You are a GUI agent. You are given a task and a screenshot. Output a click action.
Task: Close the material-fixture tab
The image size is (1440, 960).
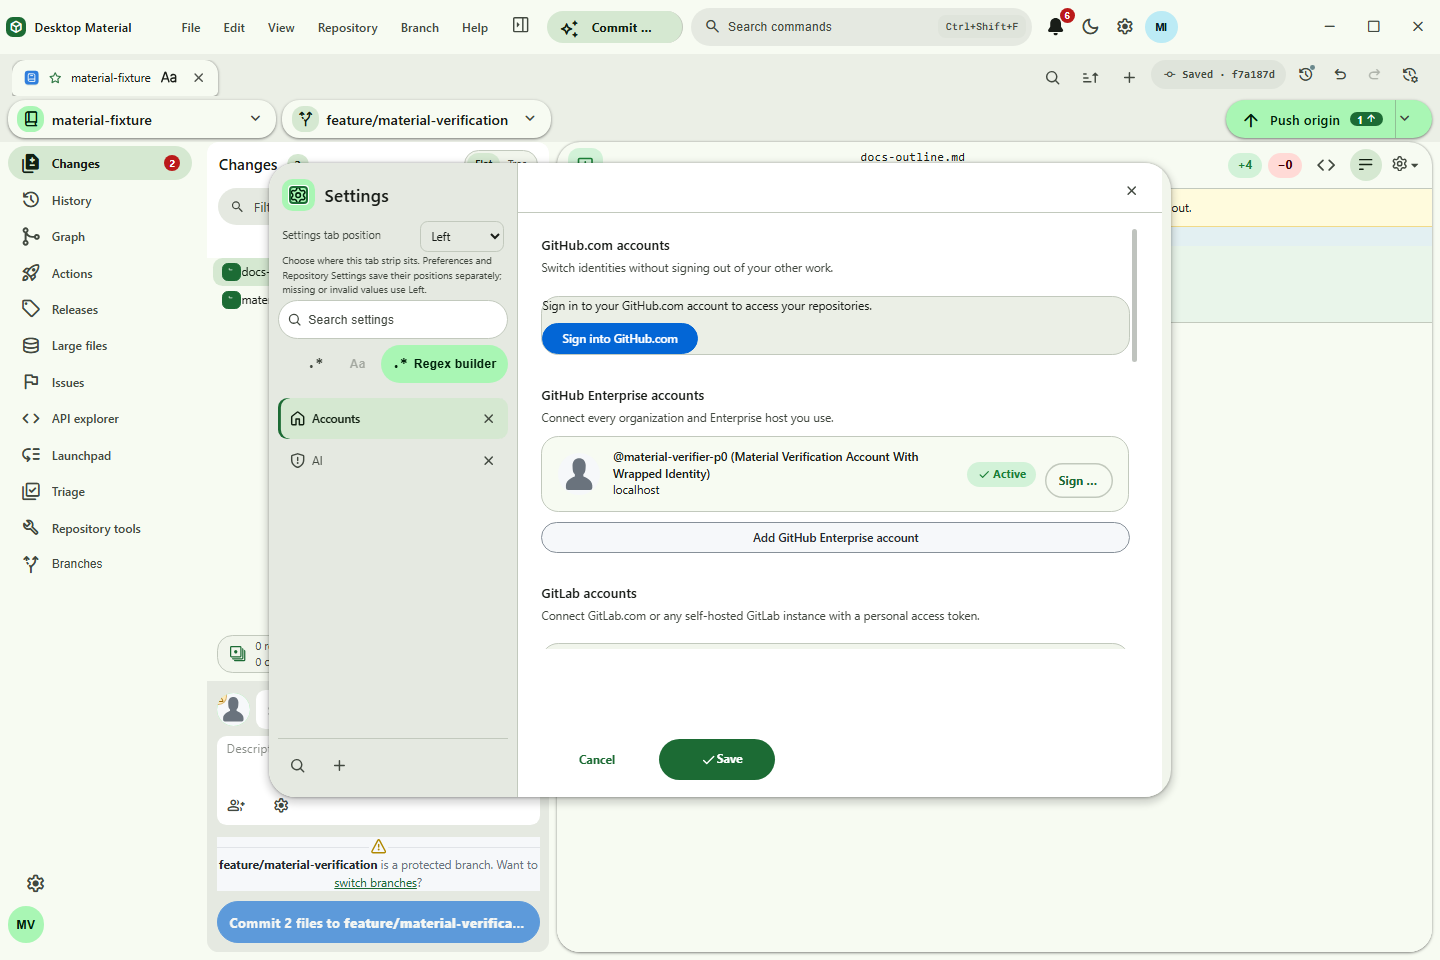198,77
